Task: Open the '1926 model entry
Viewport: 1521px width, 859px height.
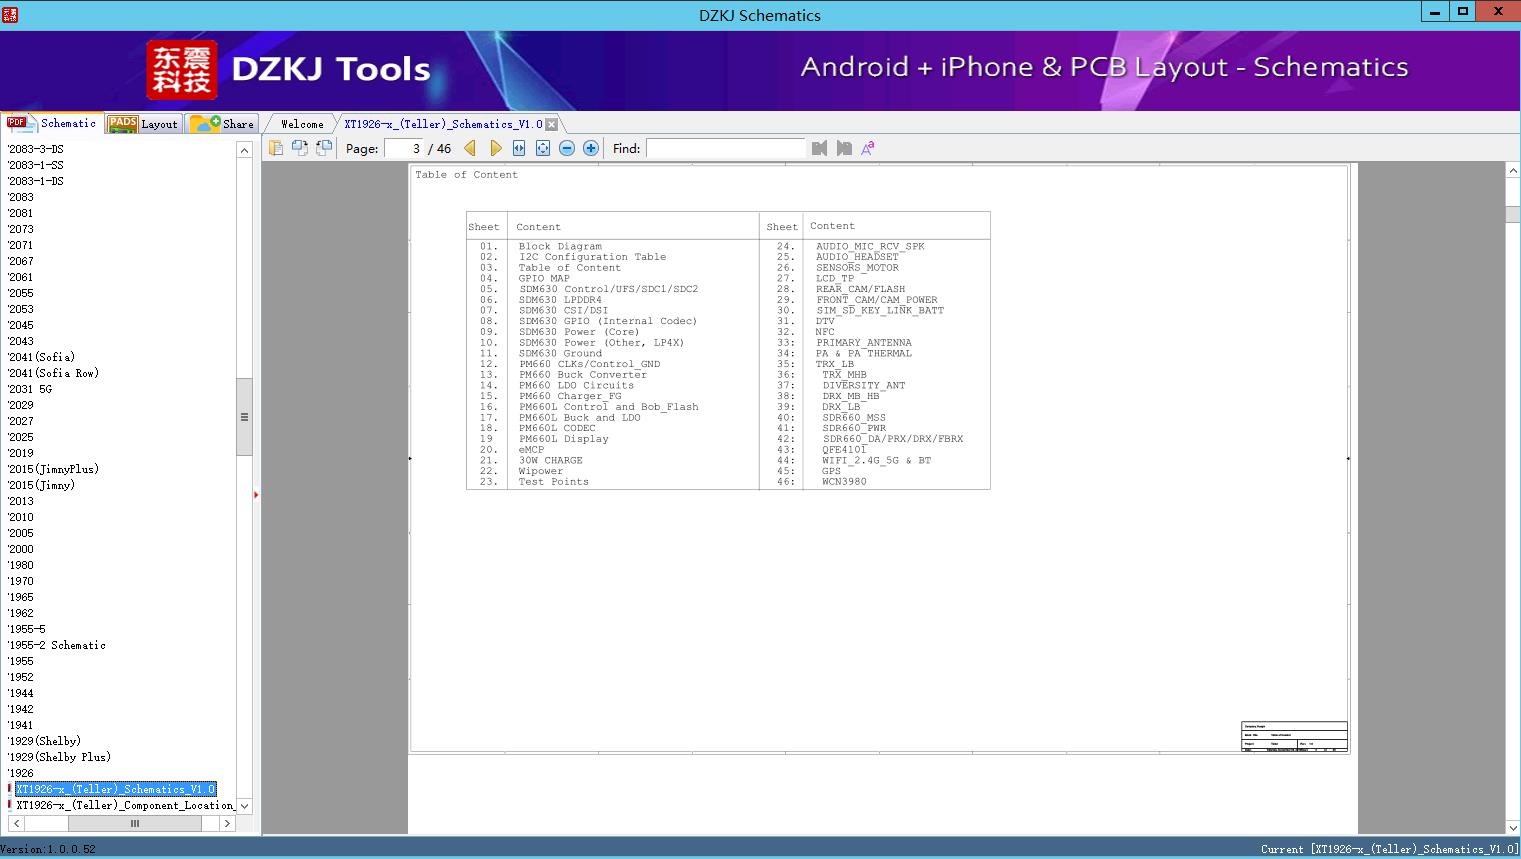Action: point(21,773)
